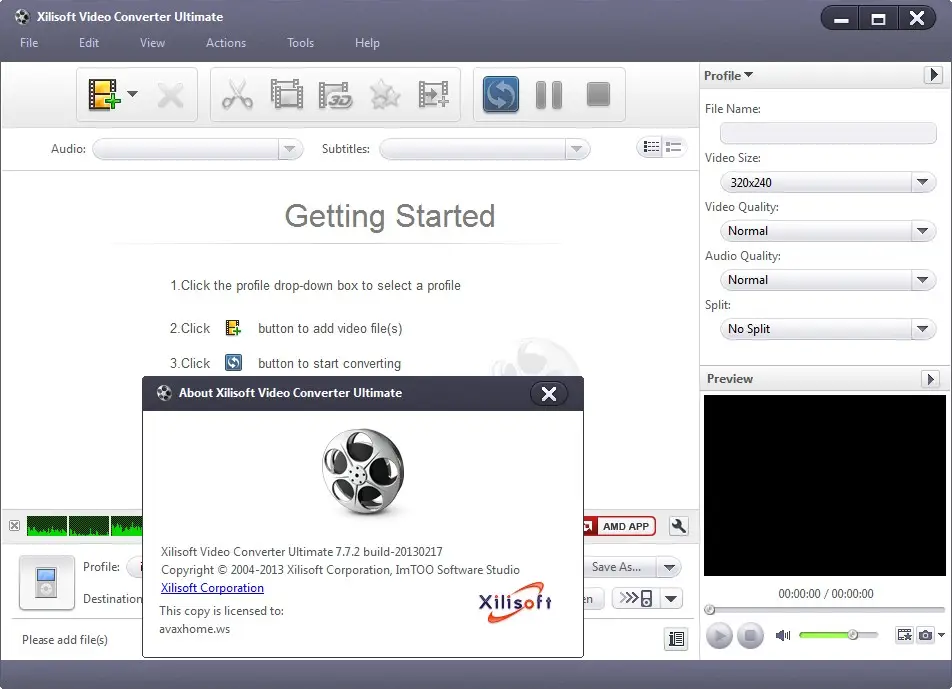Pause the conversion
This screenshot has height=689, width=952.
click(549, 95)
